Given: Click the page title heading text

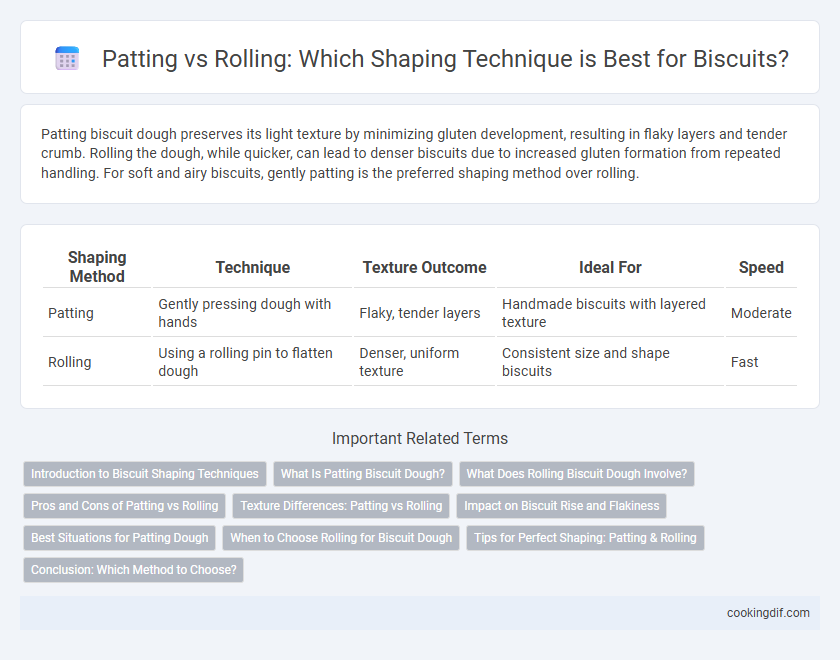Looking at the screenshot, I should (x=445, y=58).
